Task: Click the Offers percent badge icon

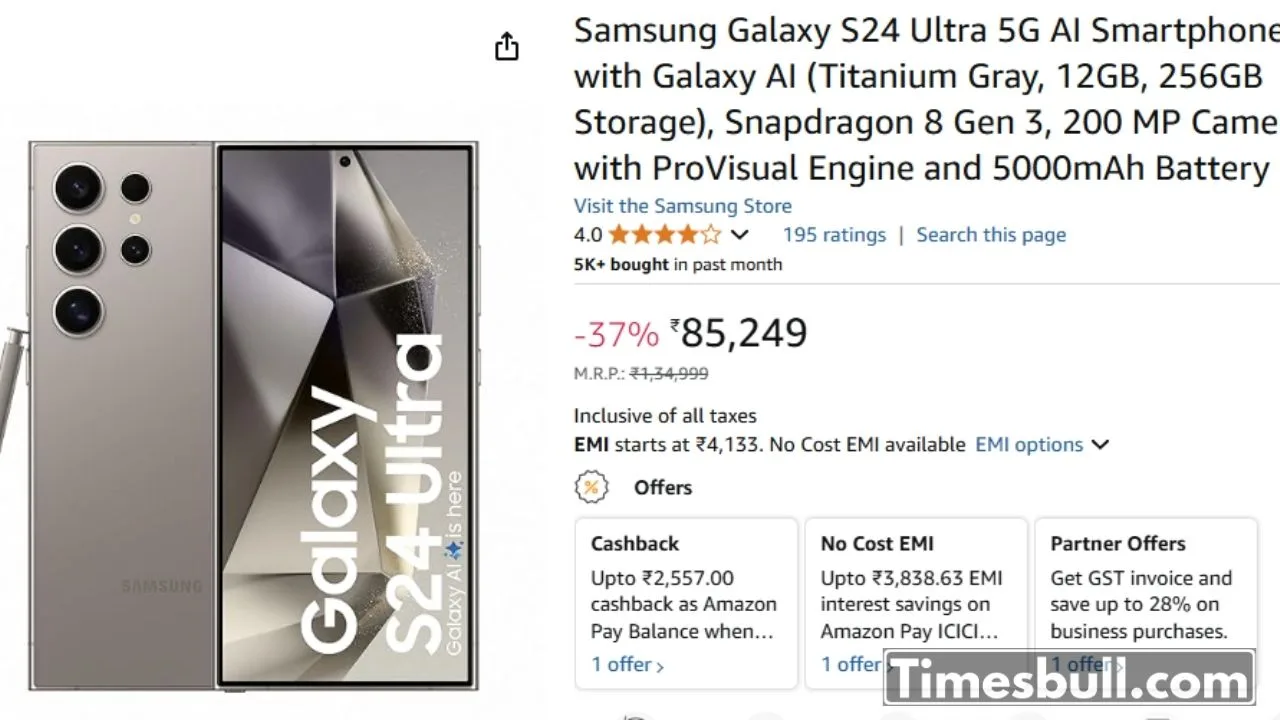Action: (591, 487)
